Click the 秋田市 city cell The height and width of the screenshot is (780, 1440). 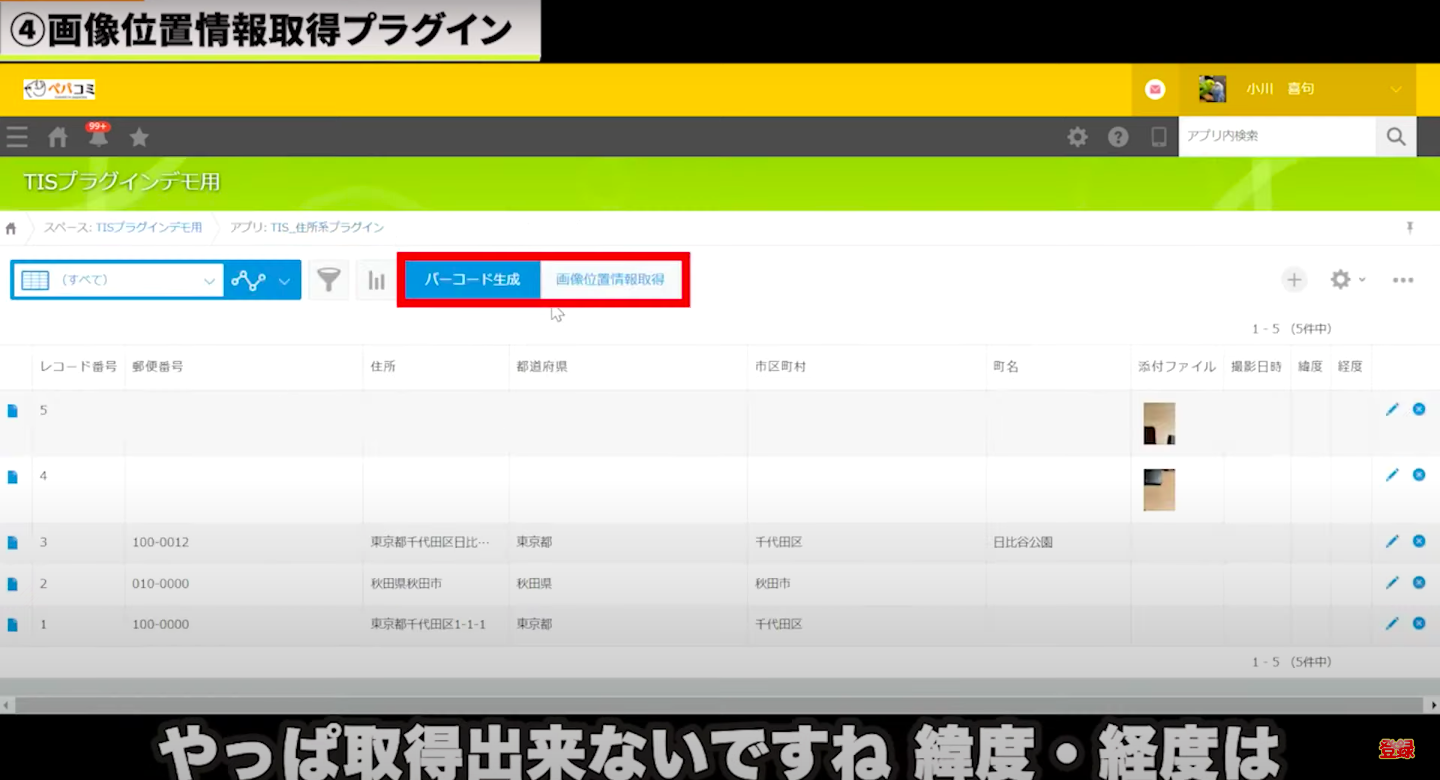click(773, 583)
